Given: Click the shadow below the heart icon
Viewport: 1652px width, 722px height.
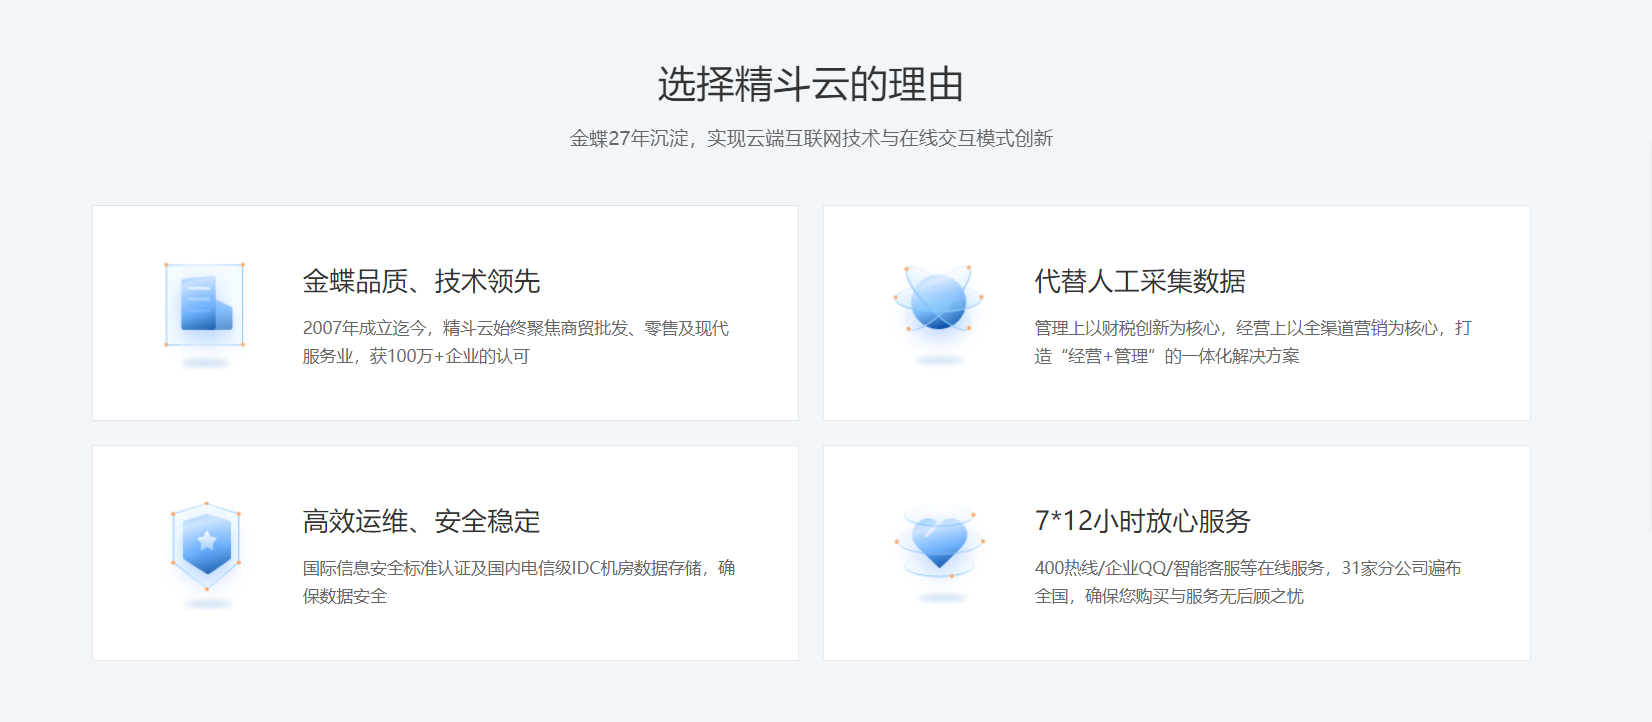Looking at the screenshot, I should coord(941,598).
